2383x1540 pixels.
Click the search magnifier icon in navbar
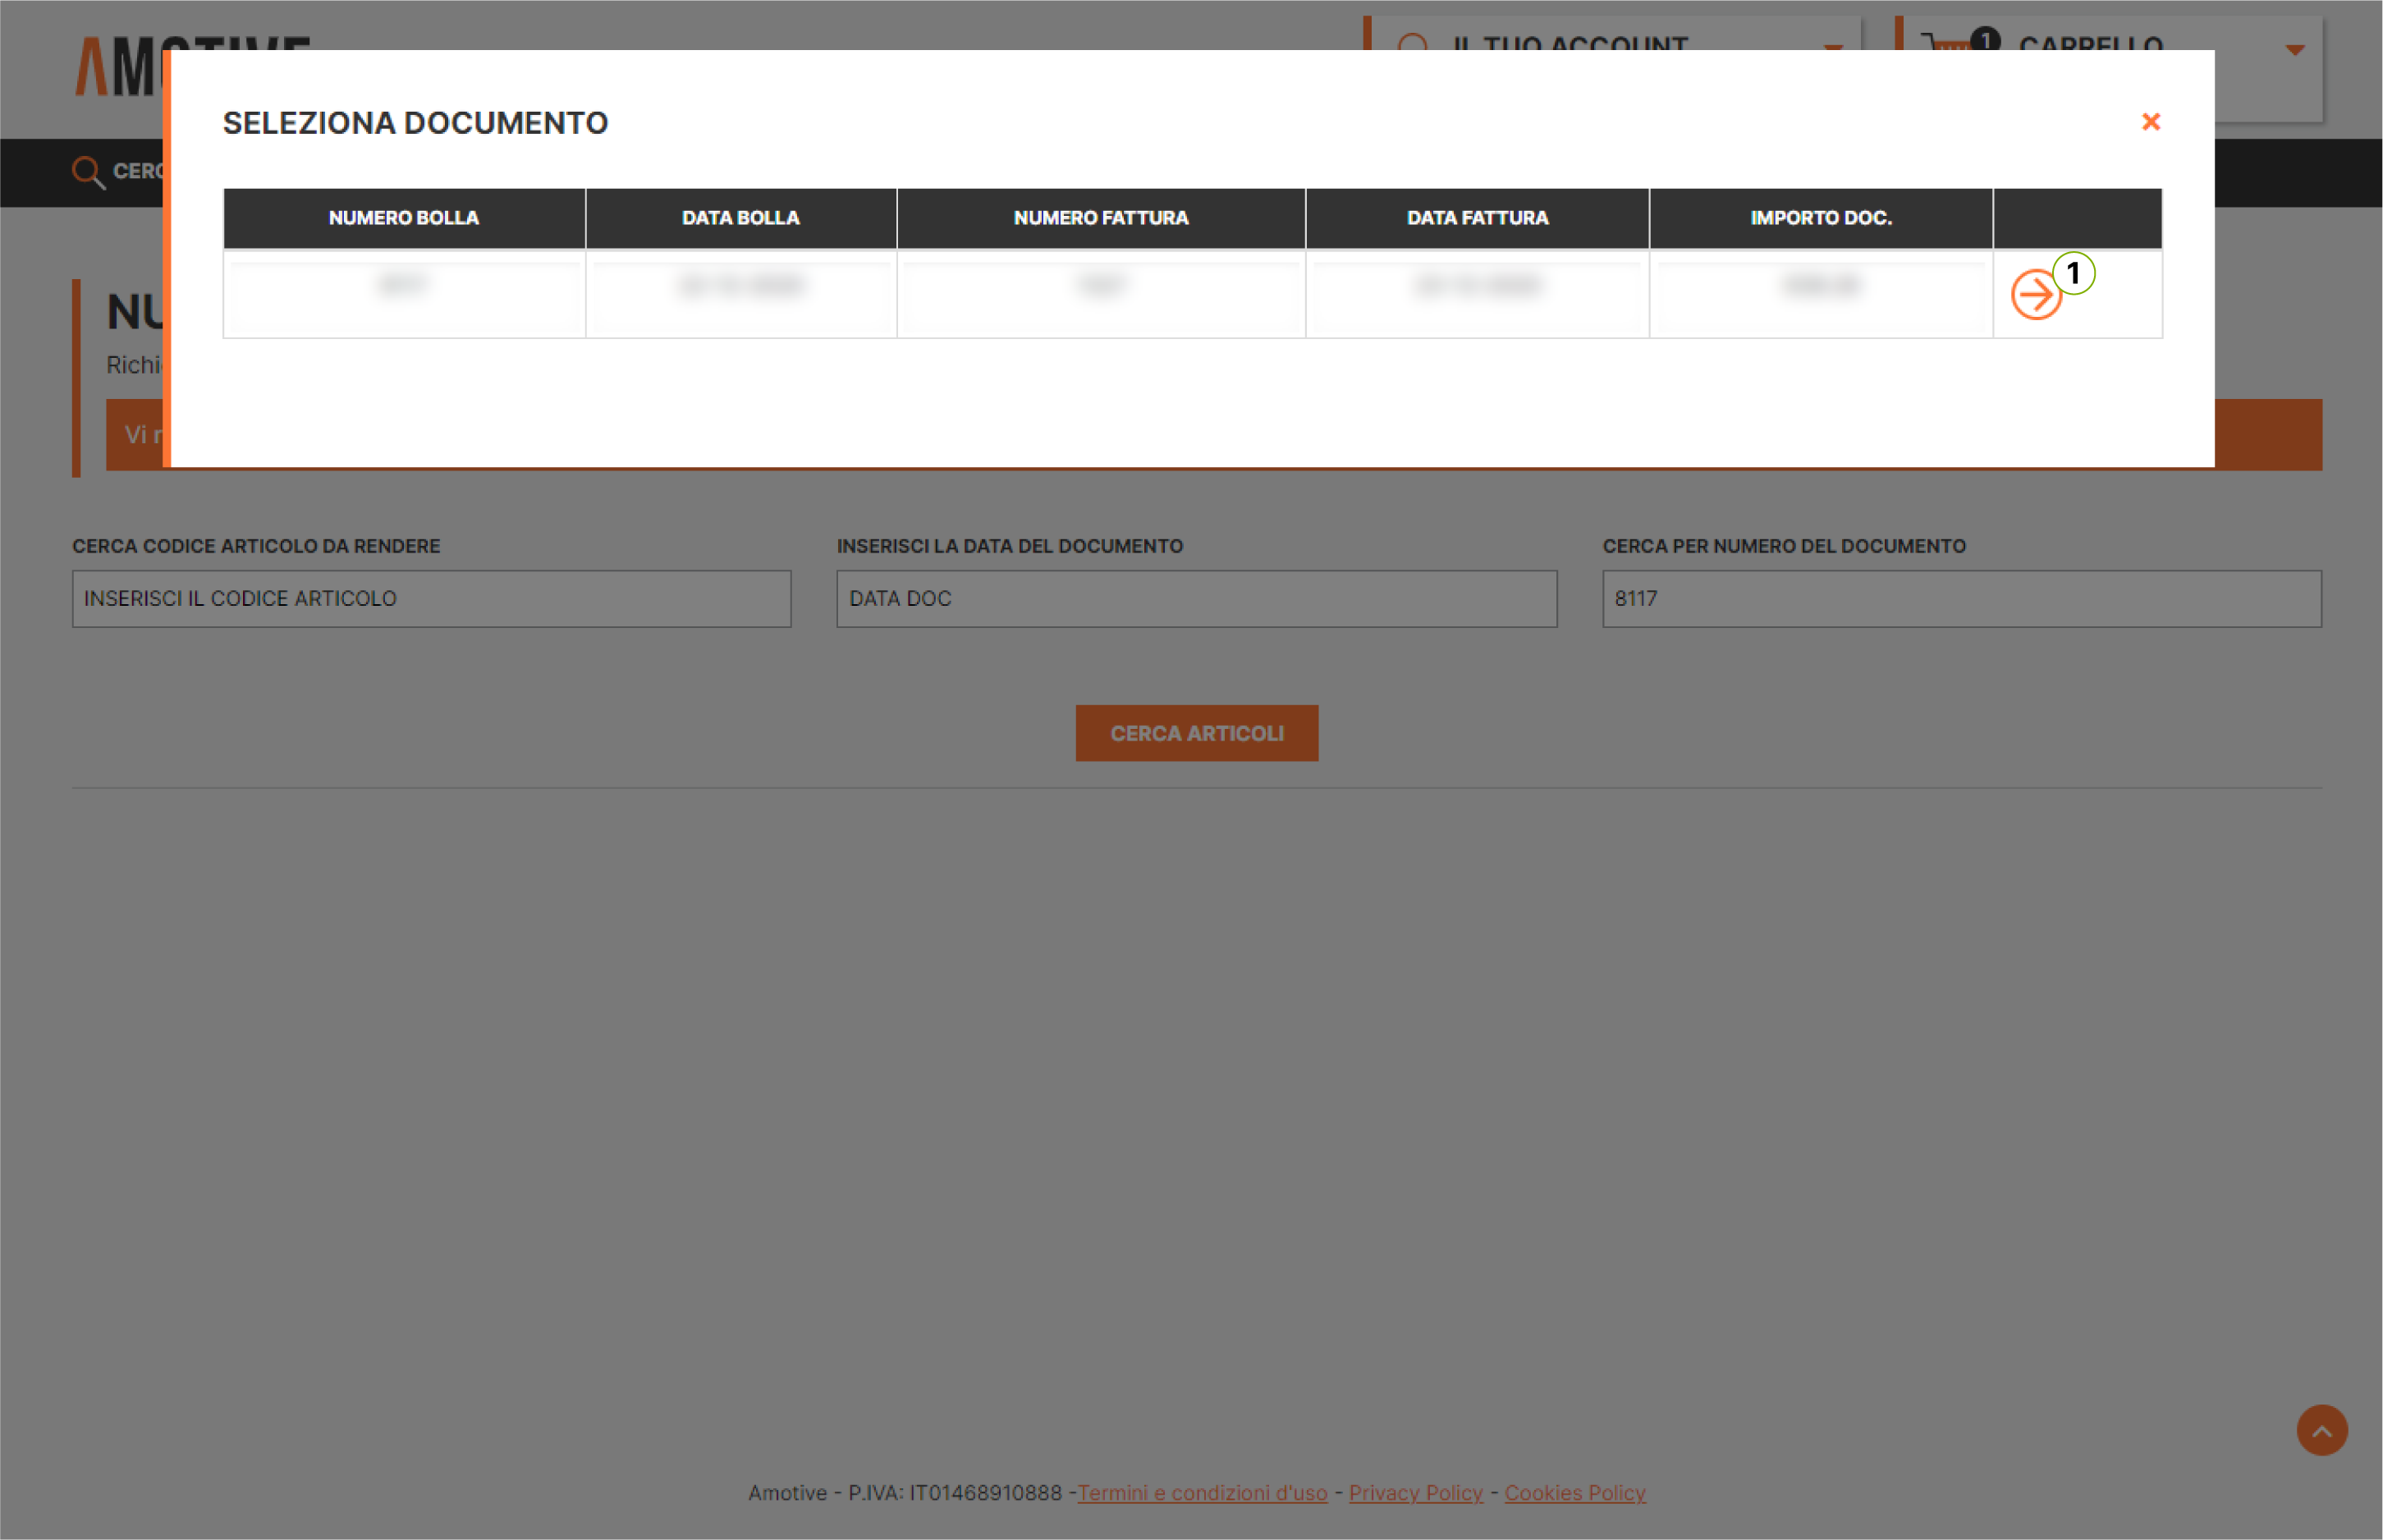coord(88,172)
